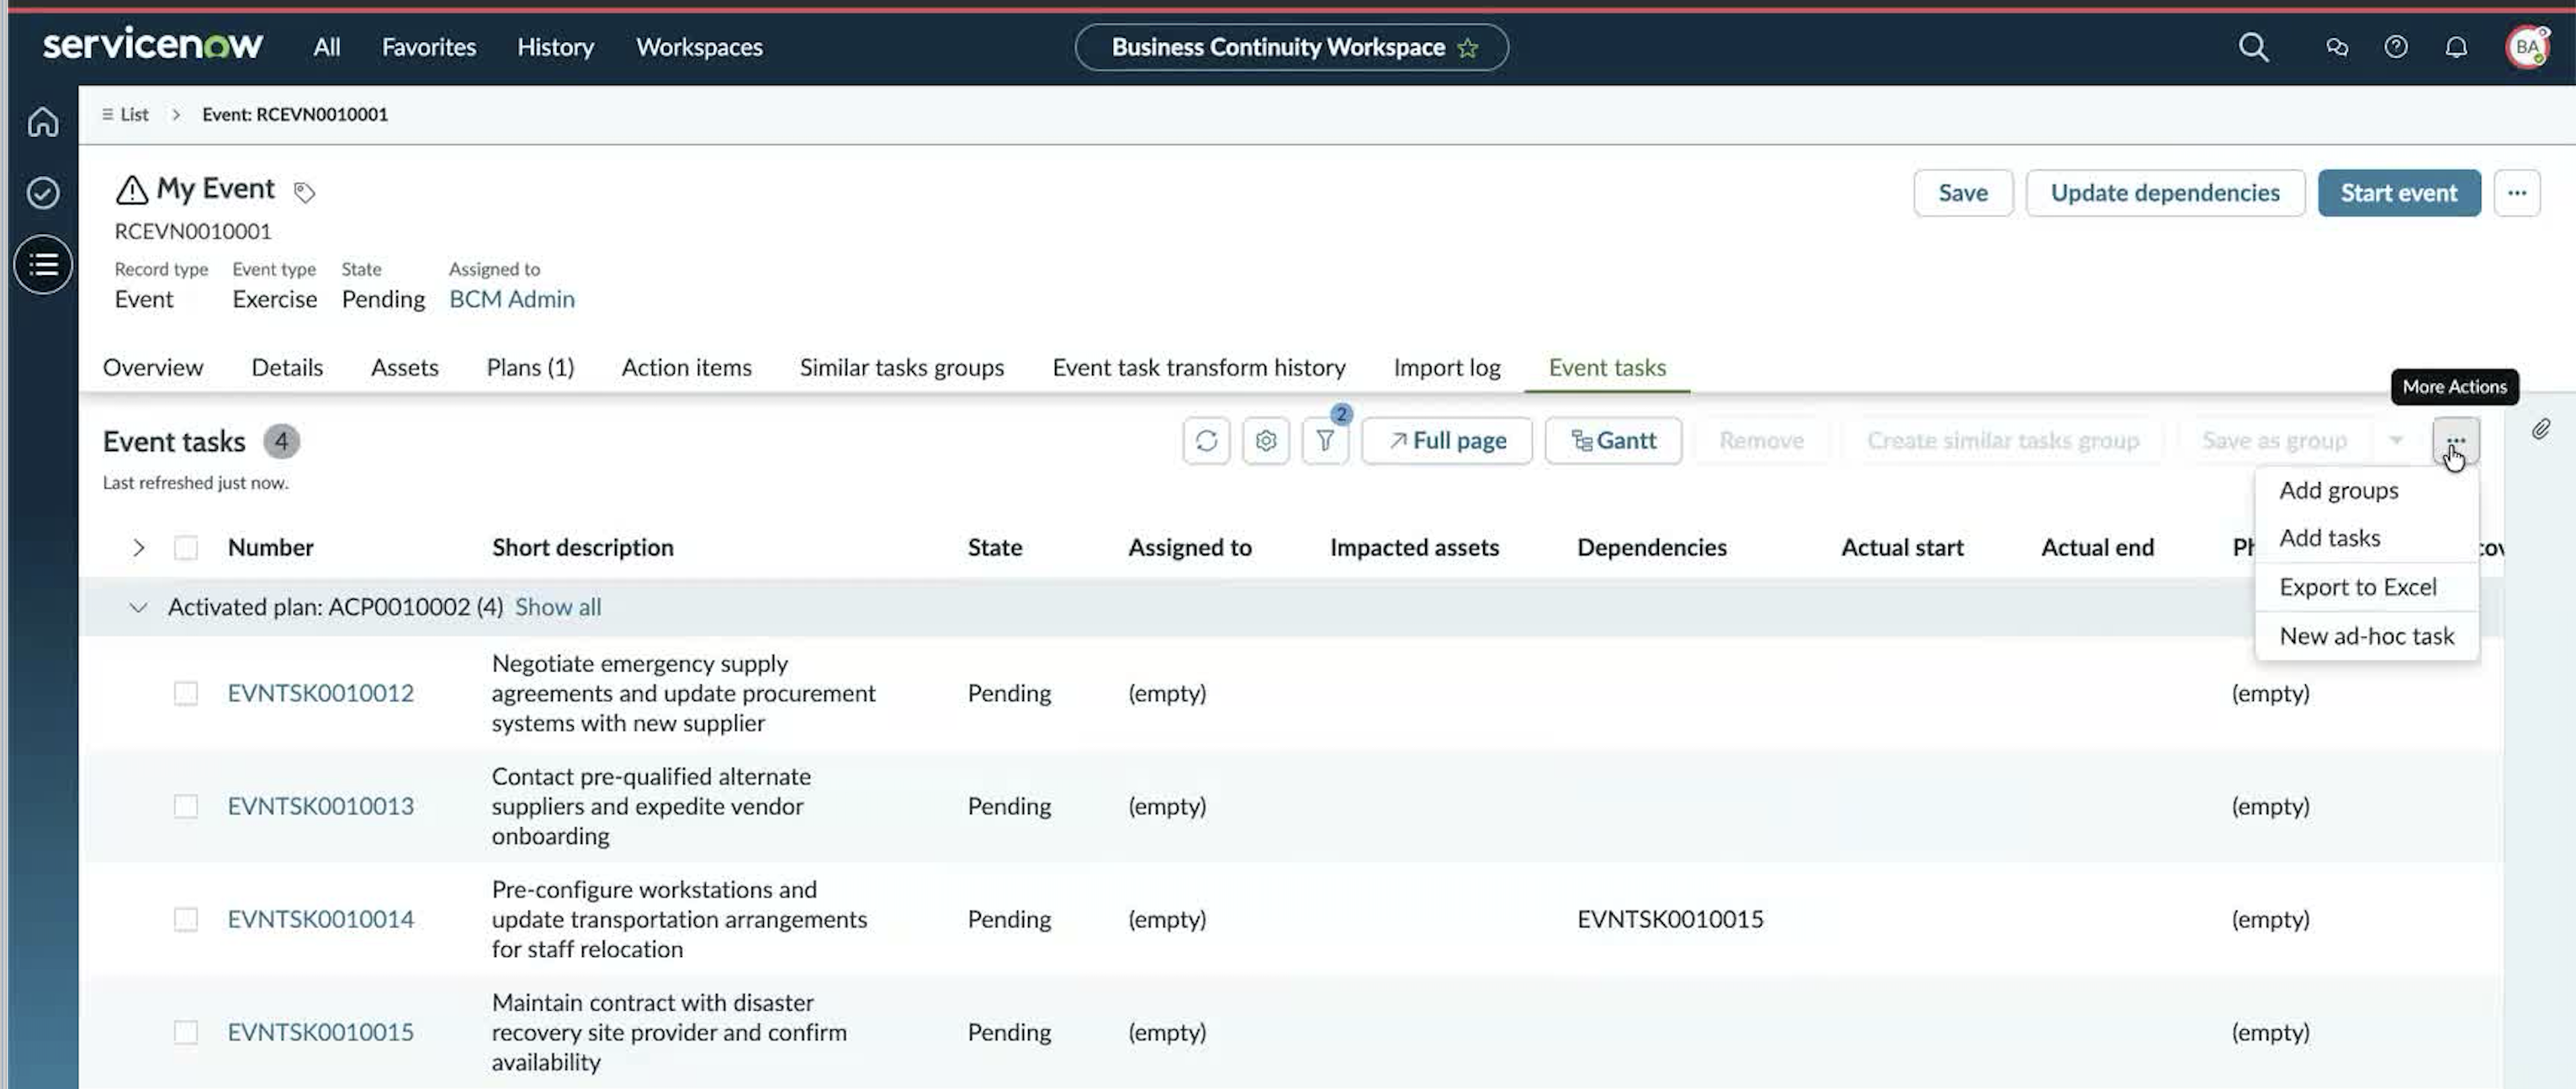Open the attachments paperclip icon
The image size is (2576, 1089).
point(2540,430)
